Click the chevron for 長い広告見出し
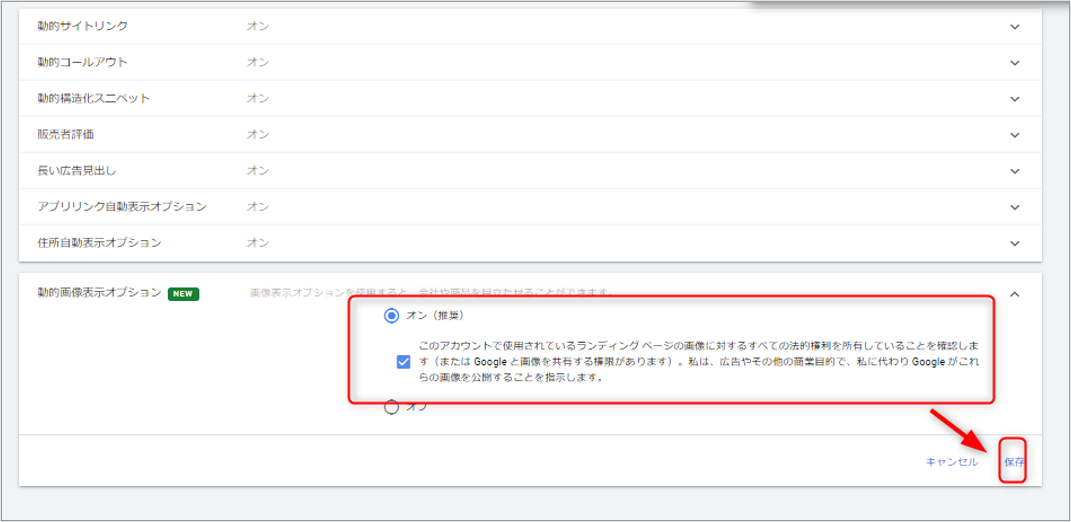1071x522 pixels. 1014,170
